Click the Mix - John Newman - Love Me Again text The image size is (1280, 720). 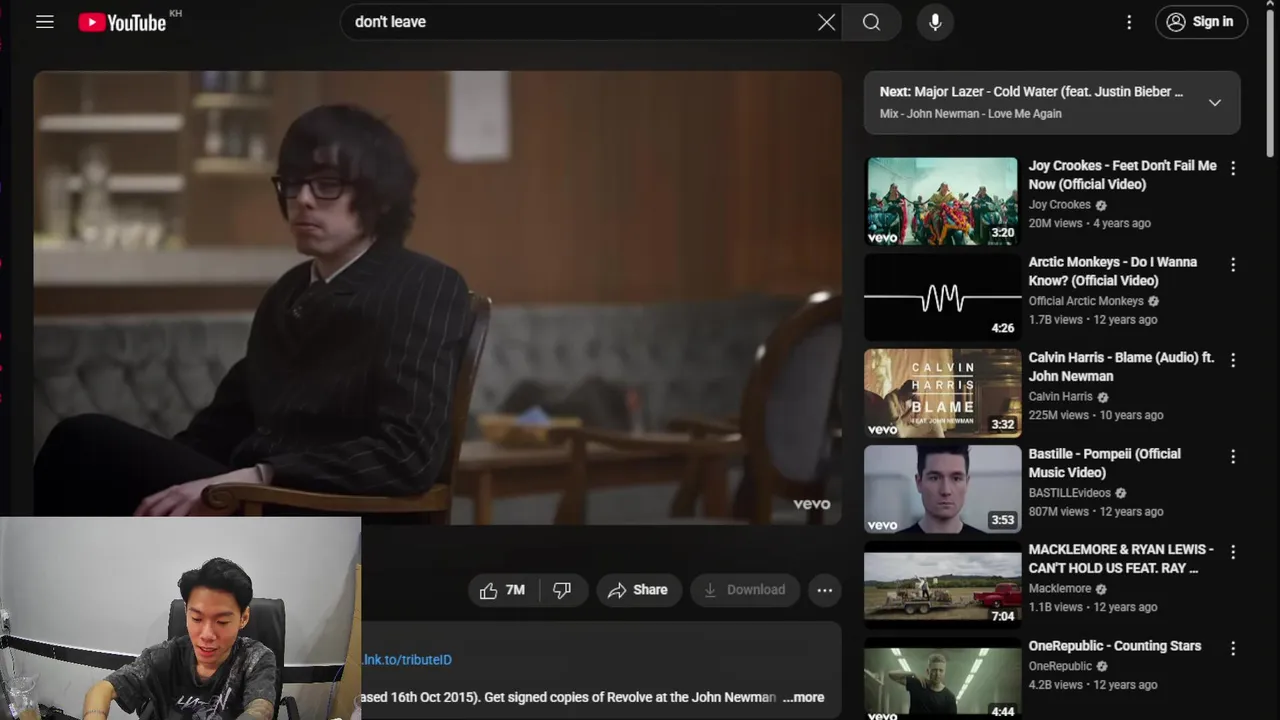click(970, 114)
